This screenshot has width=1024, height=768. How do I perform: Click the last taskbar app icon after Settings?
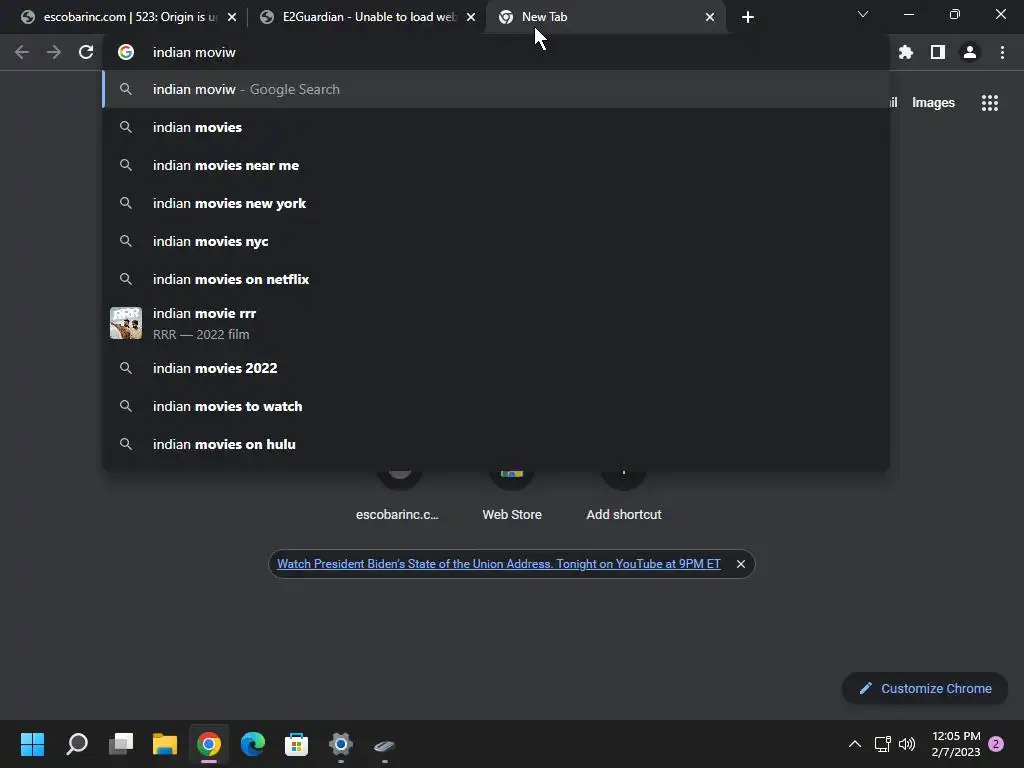tap(384, 744)
